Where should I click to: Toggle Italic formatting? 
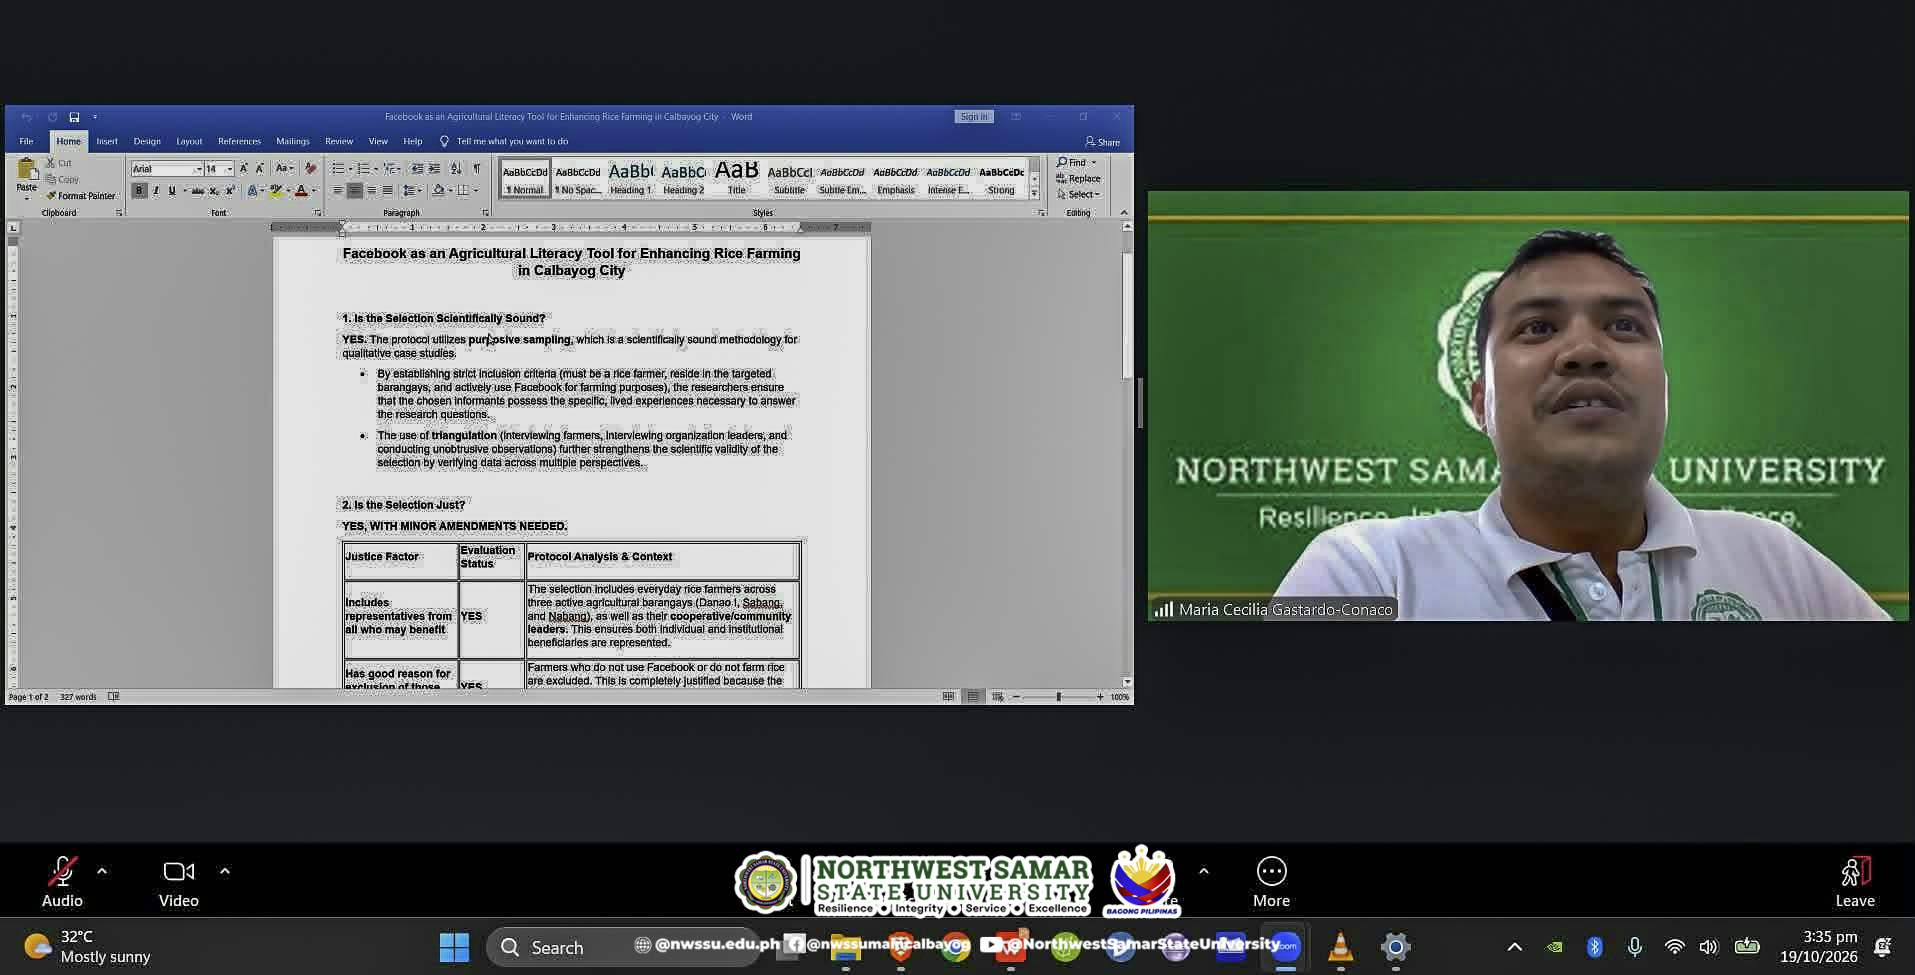(156, 191)
